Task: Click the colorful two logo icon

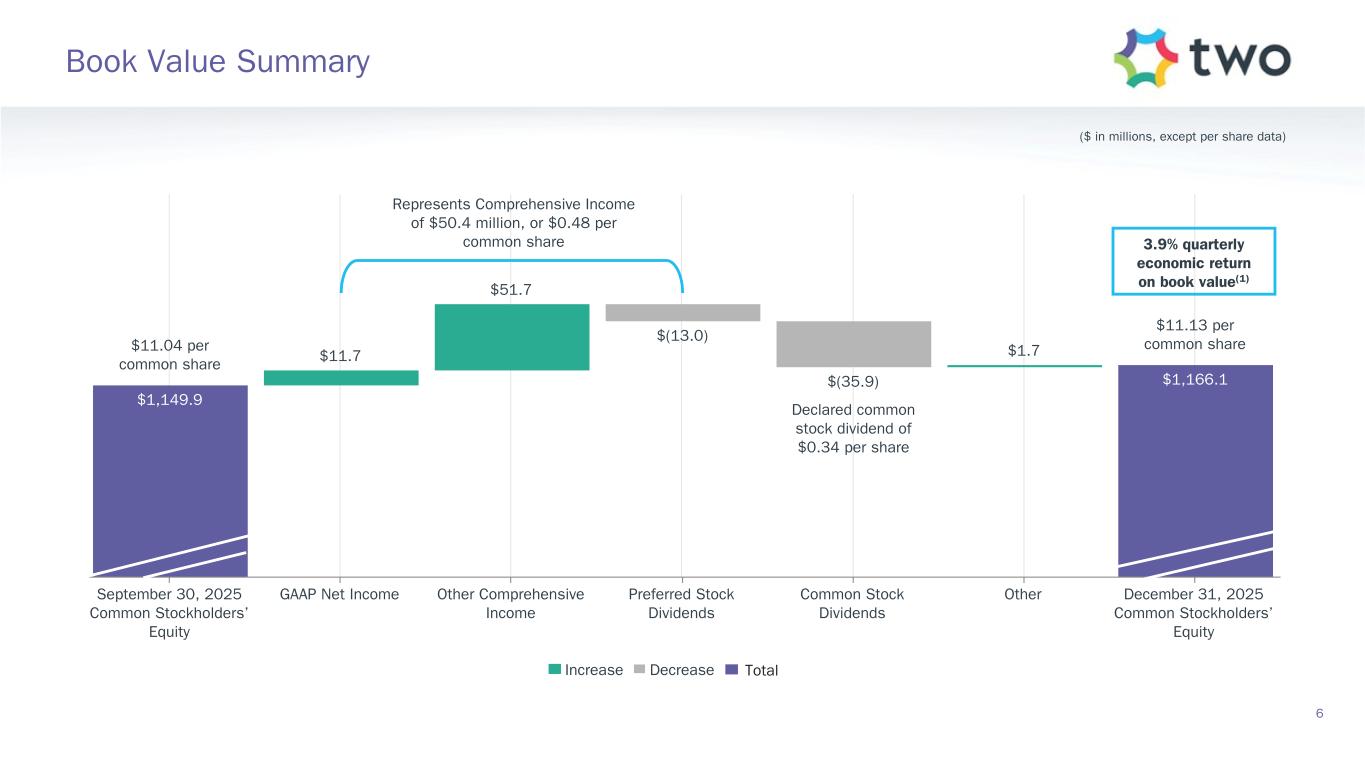Action: tap(1145, 58)
